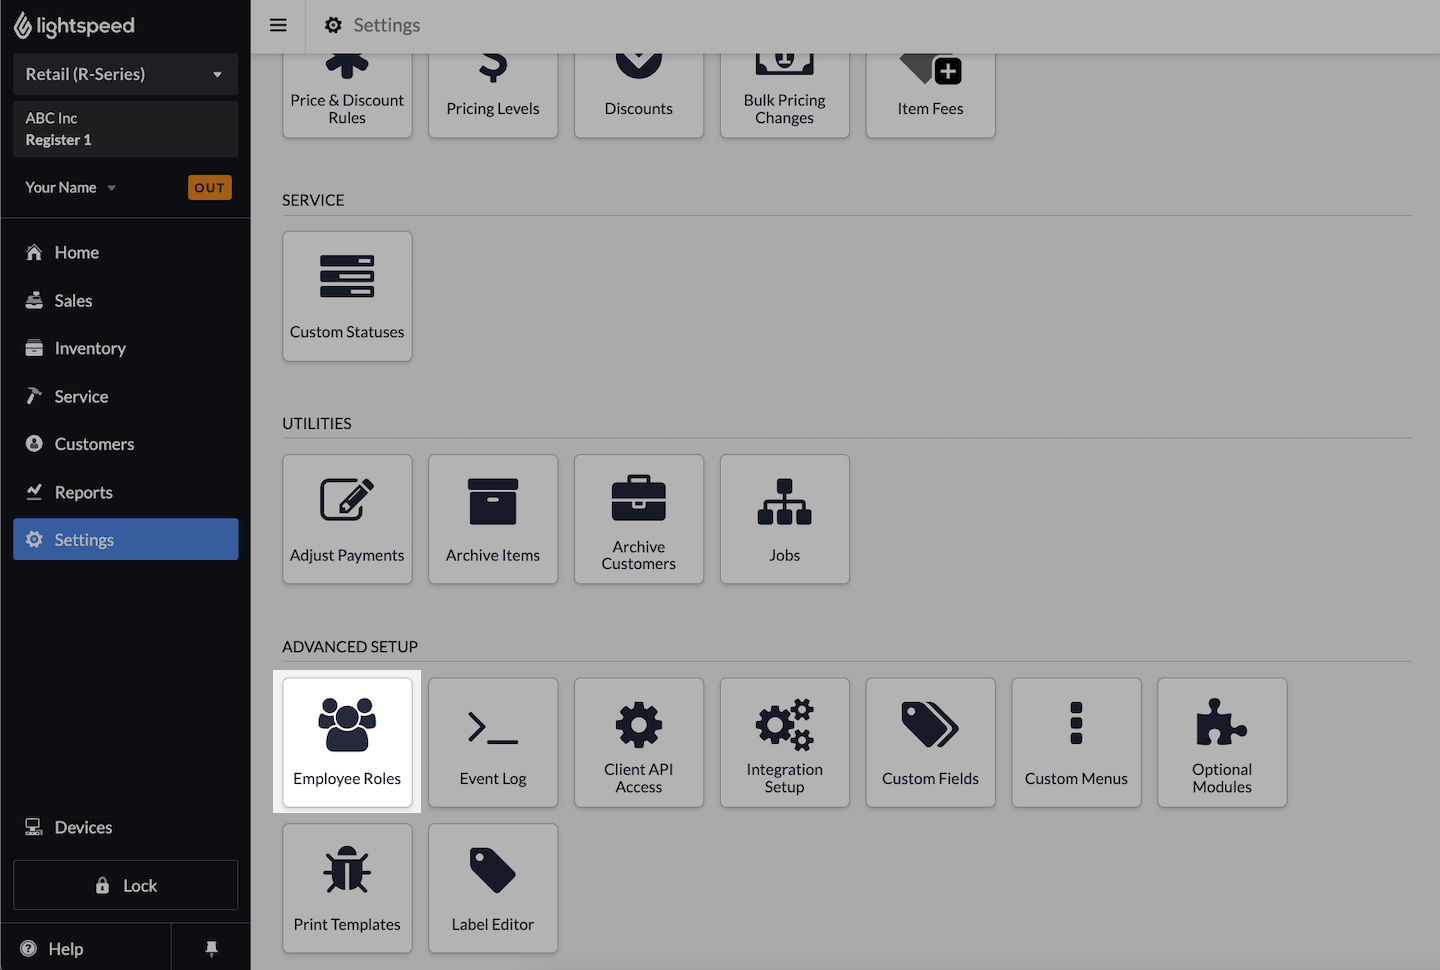
Task: Open the Optional Modules puzzle tile
Action: point(1222,742)
